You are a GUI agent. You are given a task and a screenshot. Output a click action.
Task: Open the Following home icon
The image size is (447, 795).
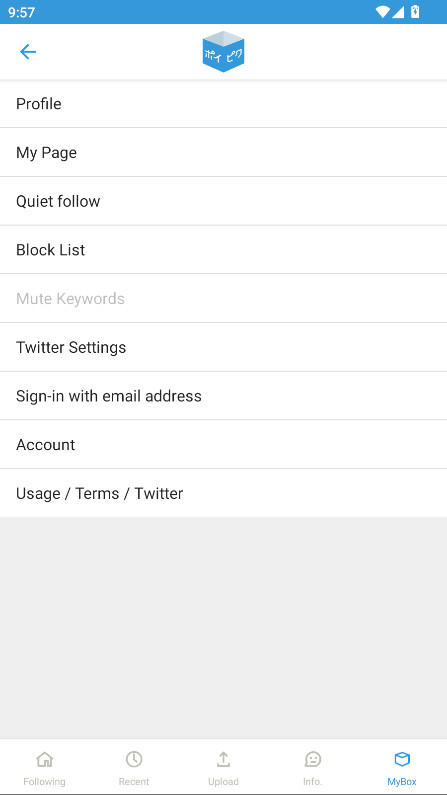tap(45, 759)
